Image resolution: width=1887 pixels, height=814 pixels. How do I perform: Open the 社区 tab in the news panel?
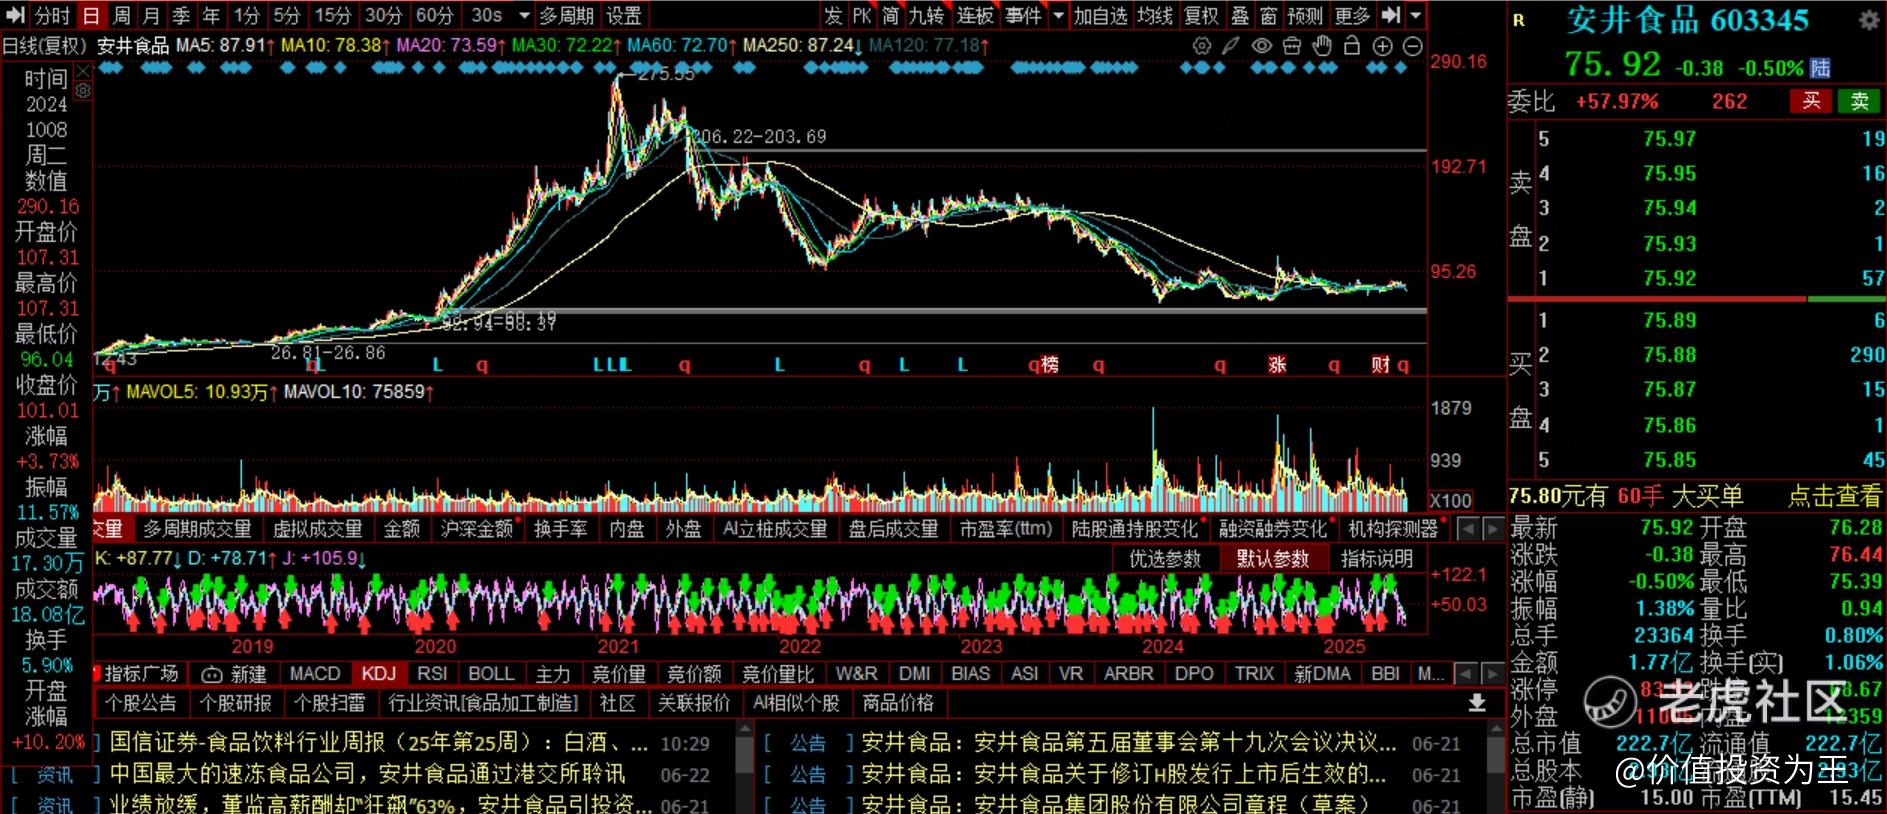tap(617, 703)
